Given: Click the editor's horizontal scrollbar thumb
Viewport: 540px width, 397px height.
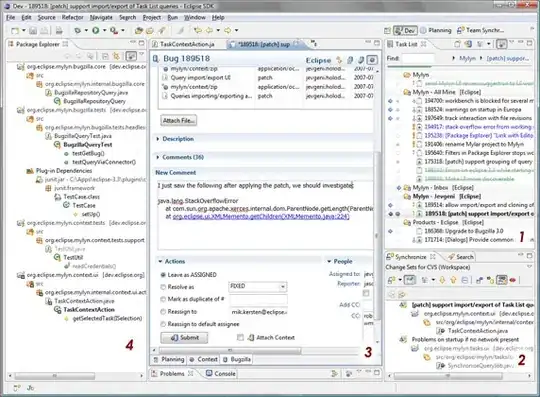Looking at the screenshot, I should pos(230,351).
